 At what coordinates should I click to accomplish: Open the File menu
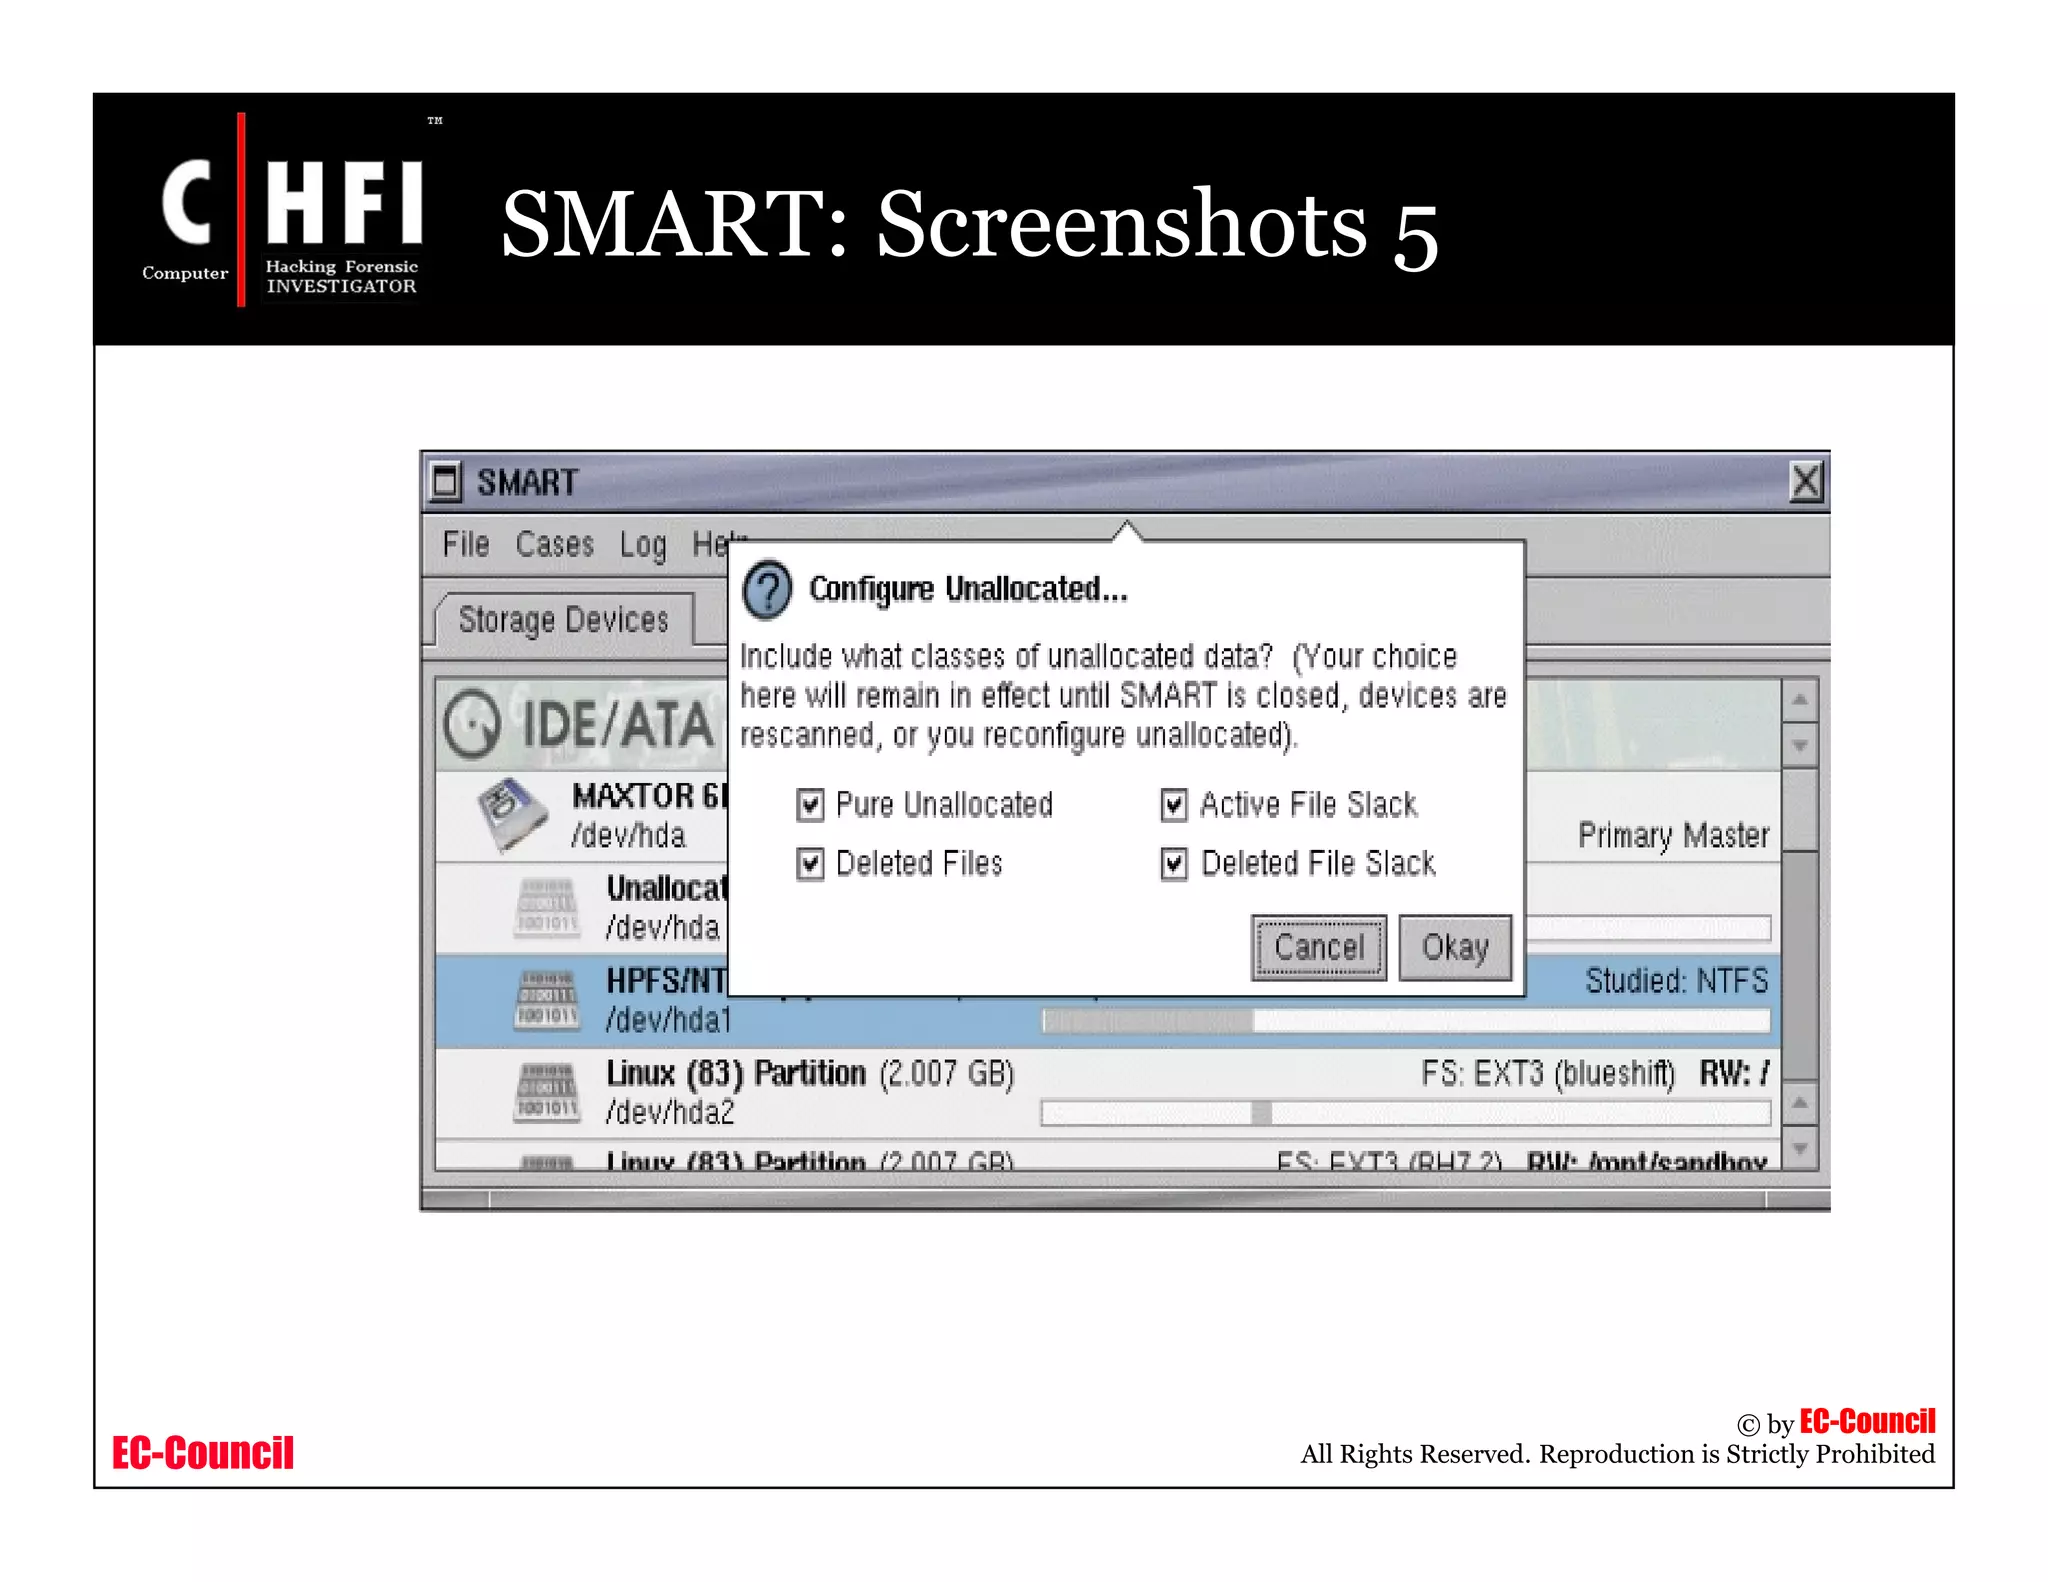pos(466,544)
